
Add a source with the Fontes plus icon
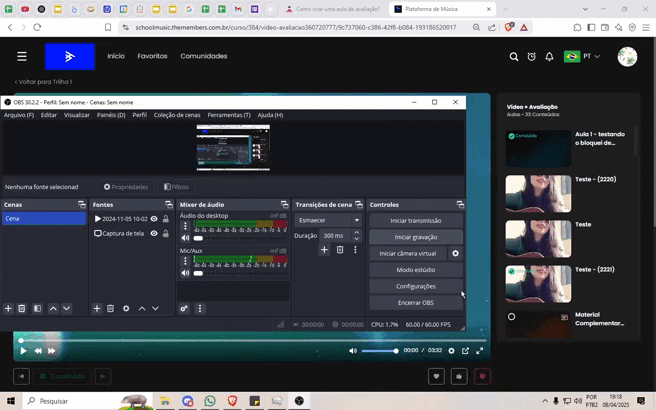(x=97, y=308)
